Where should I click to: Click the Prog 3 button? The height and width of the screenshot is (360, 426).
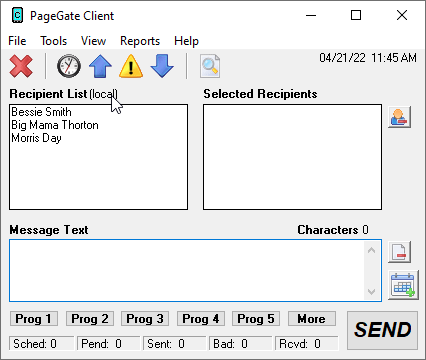[145, 319]
